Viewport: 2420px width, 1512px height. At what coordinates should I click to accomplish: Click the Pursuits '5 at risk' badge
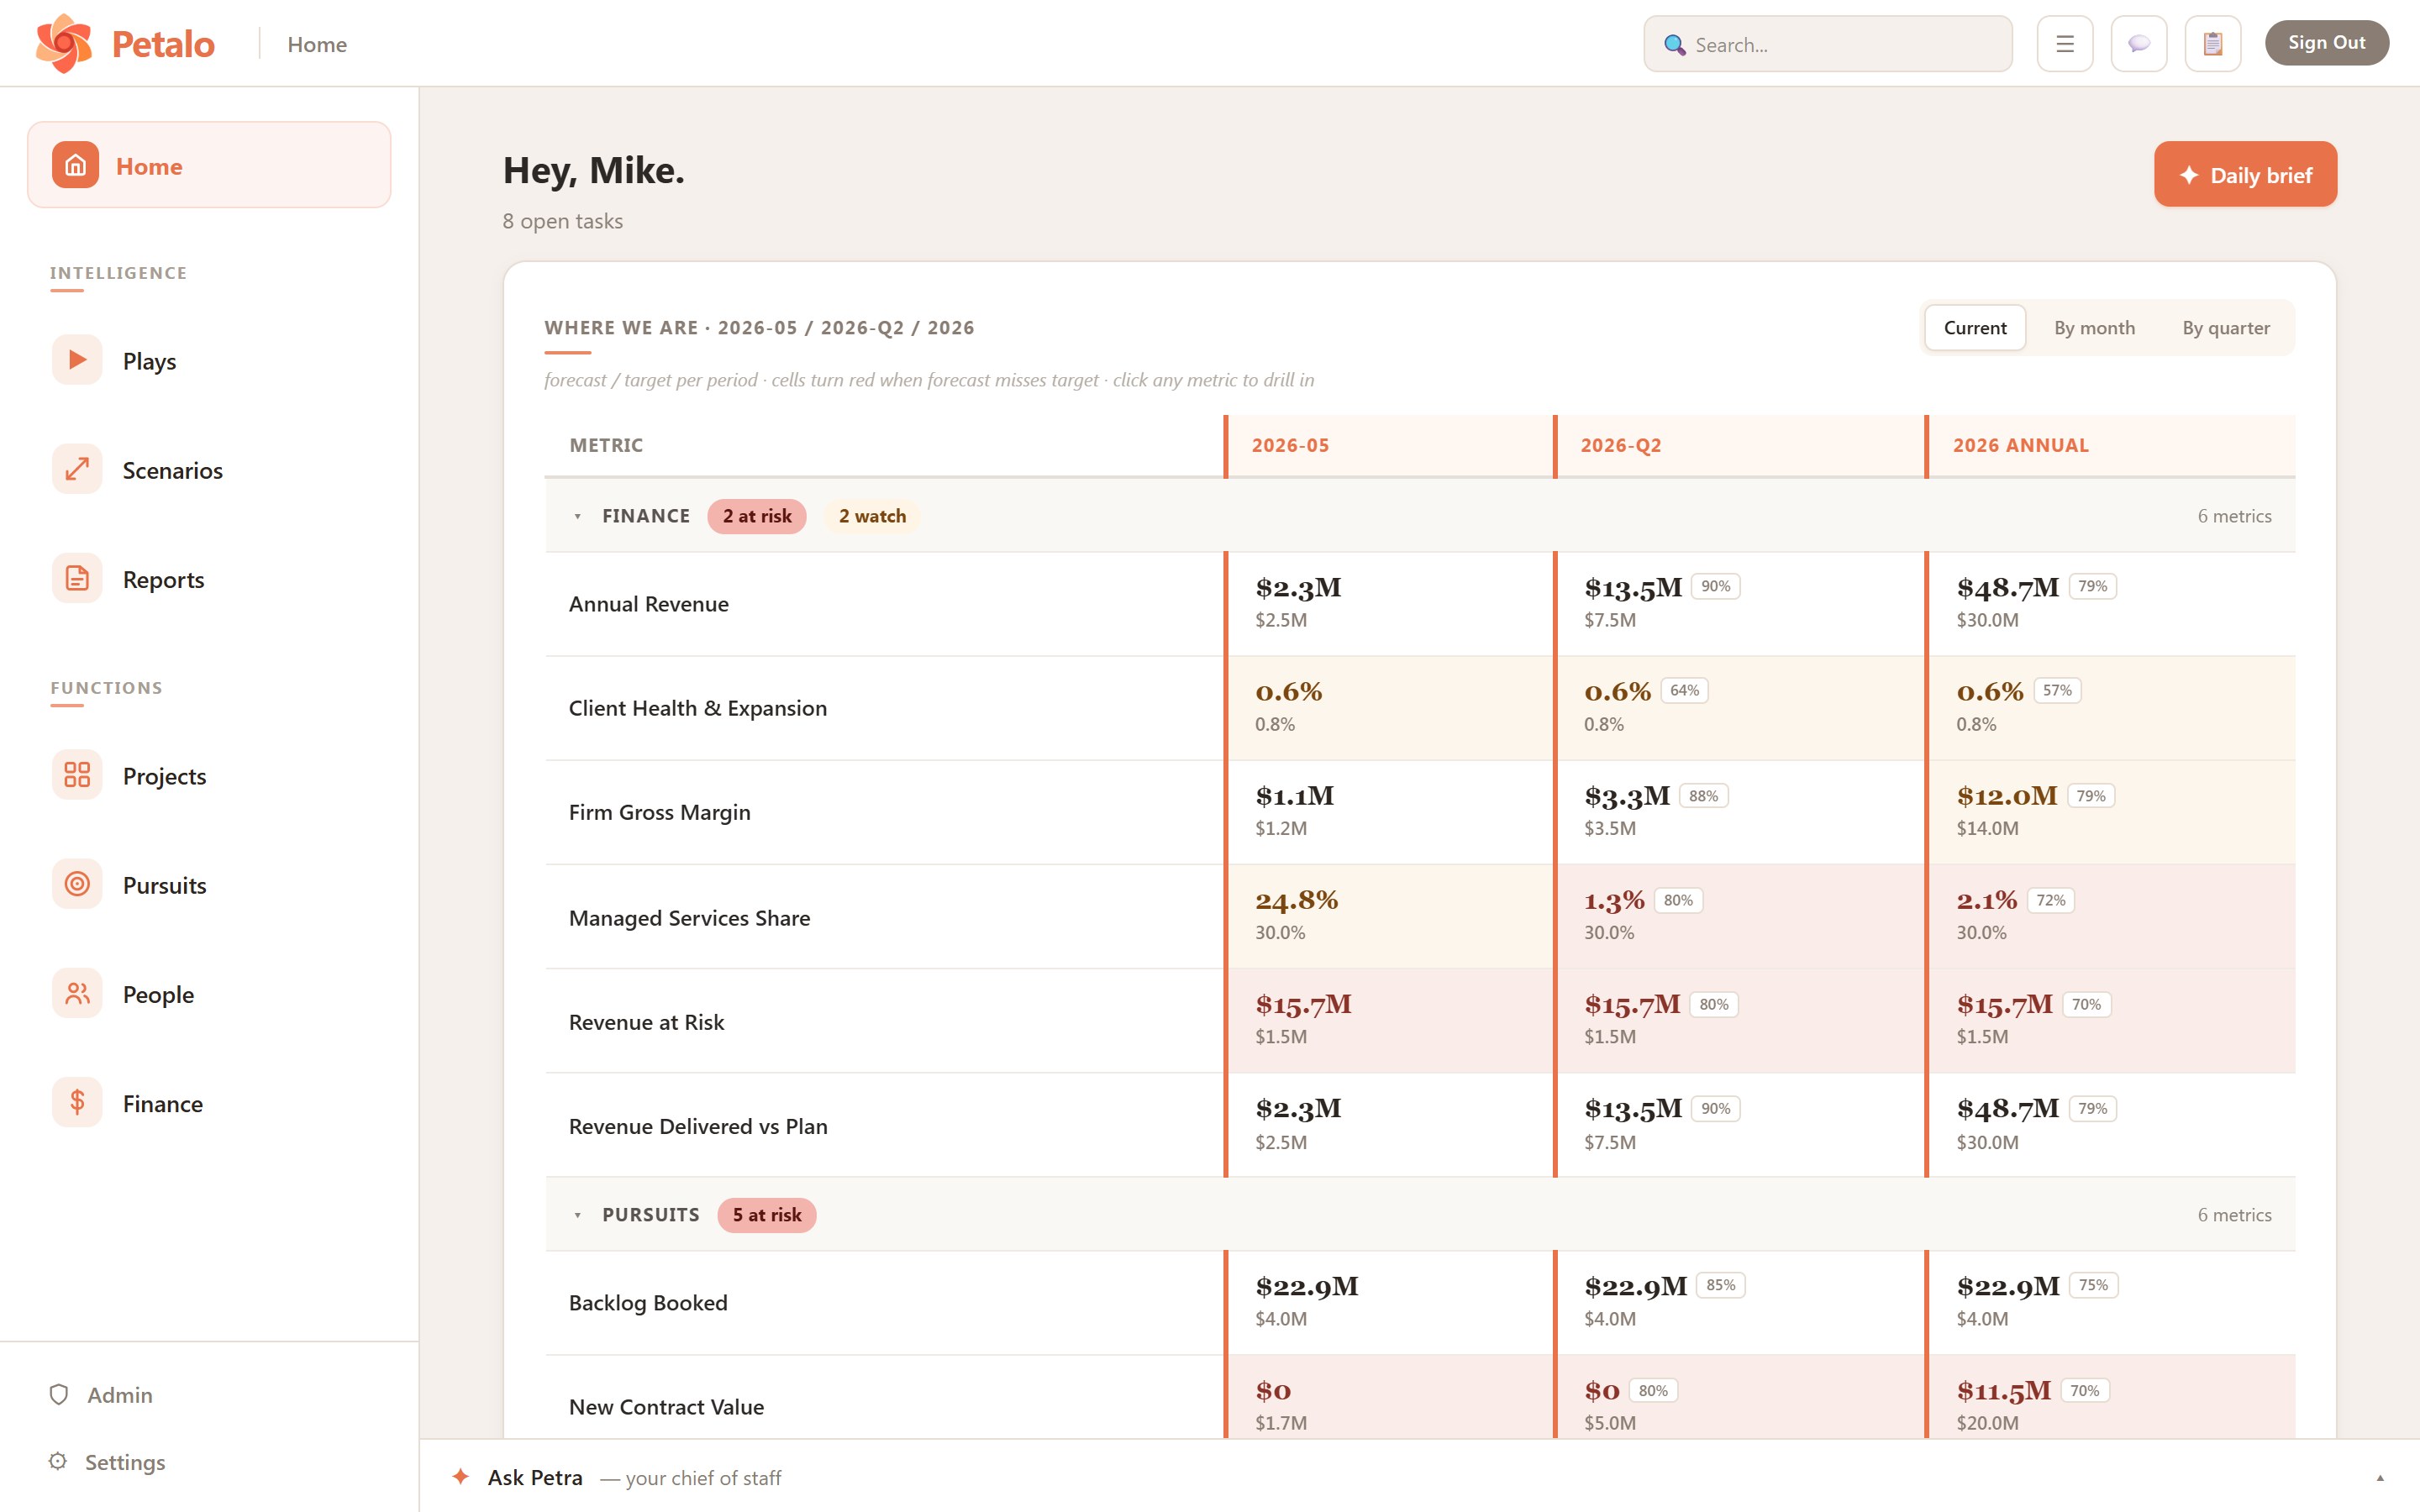[x=767, y=1215]
